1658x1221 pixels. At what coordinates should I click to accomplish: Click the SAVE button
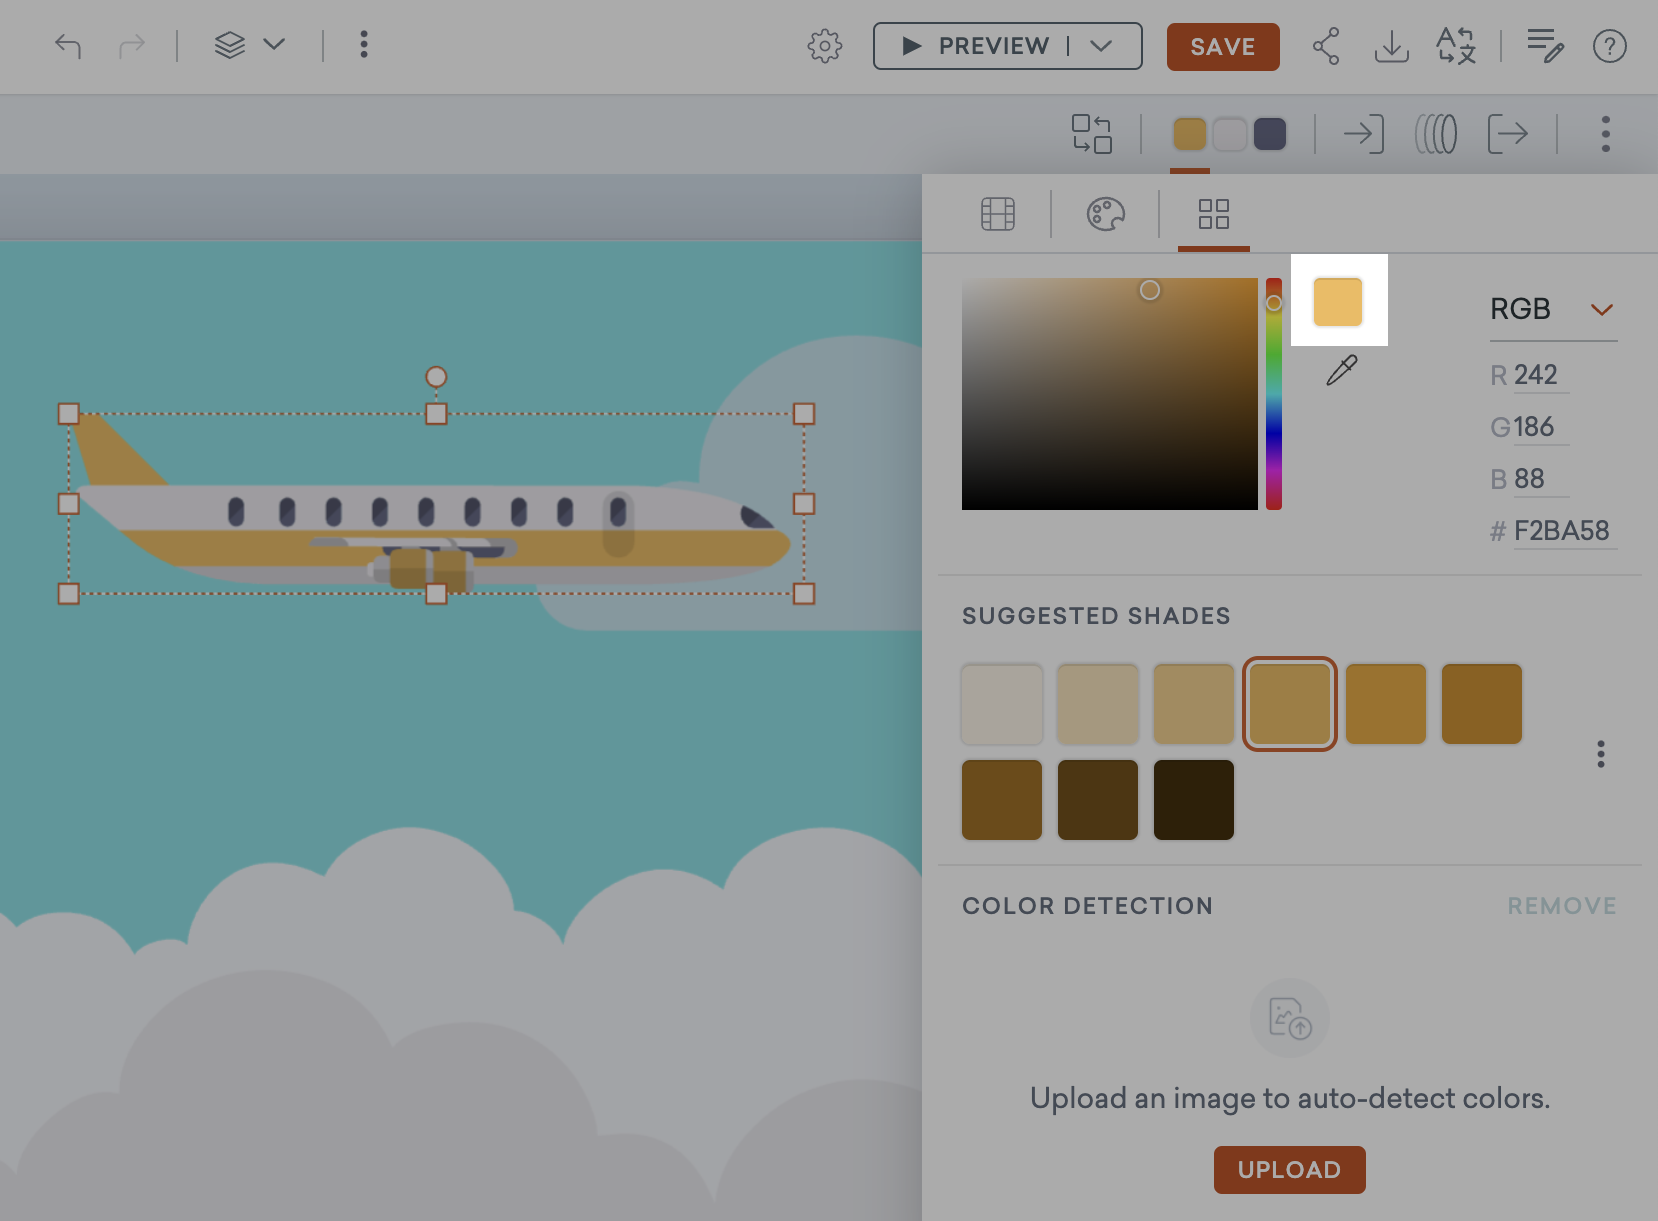(x=1223, y=47)
